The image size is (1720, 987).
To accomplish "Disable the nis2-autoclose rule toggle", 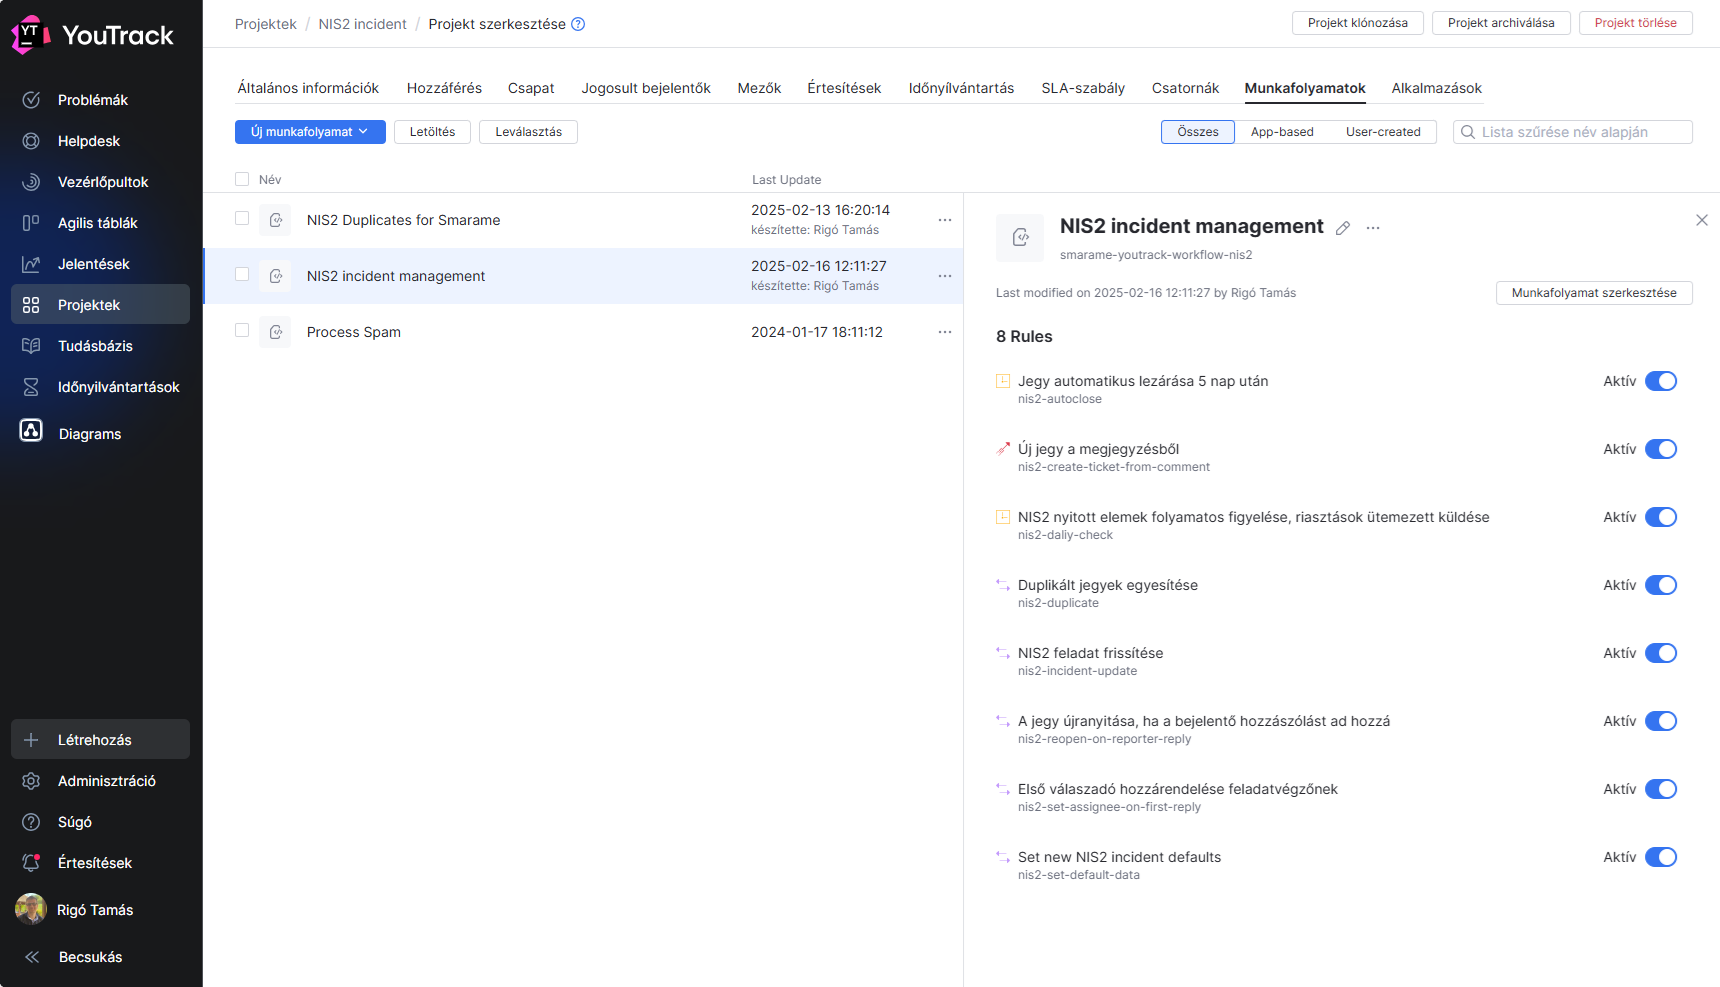I will pos(1660,381).
